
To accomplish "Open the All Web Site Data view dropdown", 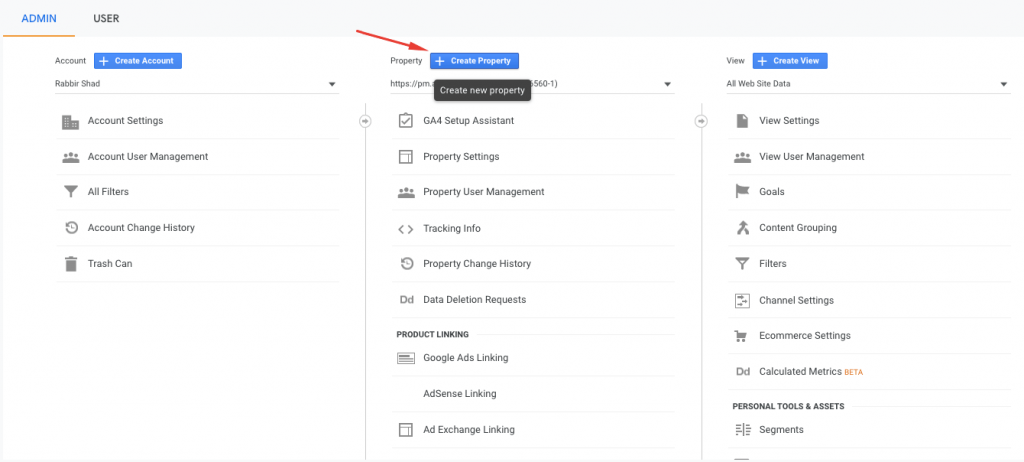I will pyautogui.click(x=1003, y=84).
